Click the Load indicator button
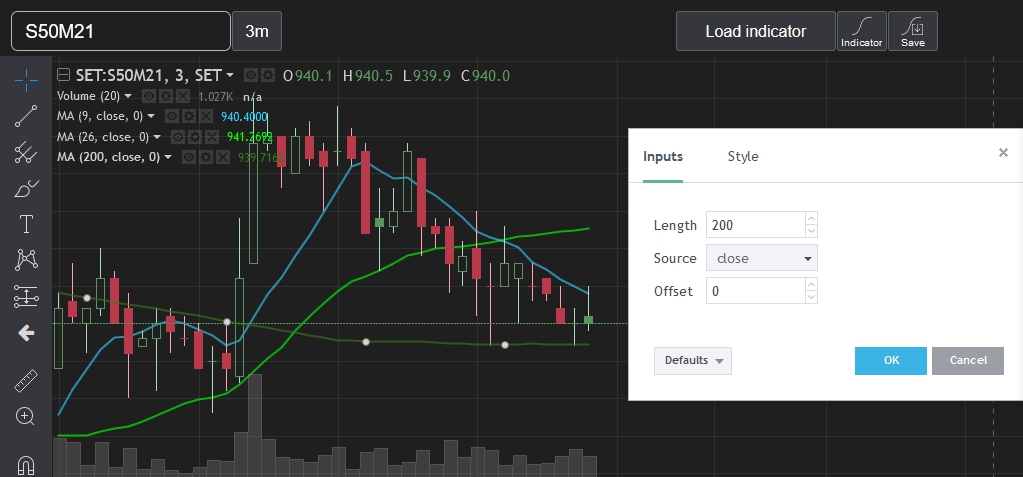 (756, 31)
